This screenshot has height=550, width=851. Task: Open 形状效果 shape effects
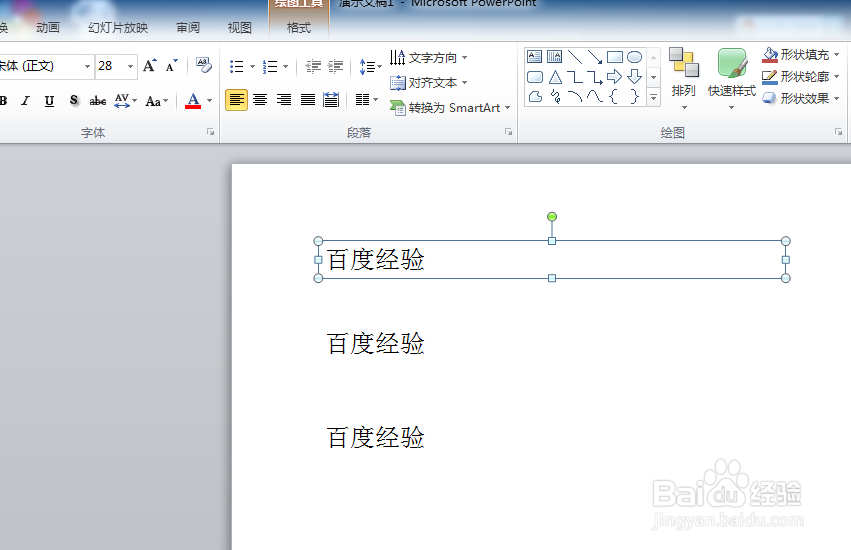point(801,98)
